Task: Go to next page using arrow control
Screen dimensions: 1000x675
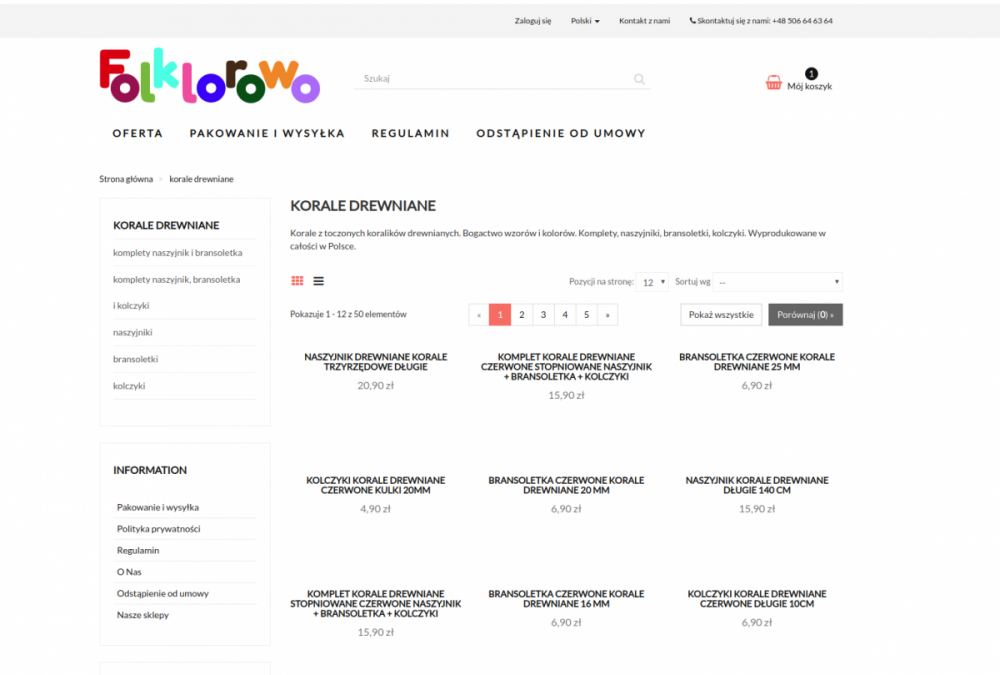Action: coord(607,314)
